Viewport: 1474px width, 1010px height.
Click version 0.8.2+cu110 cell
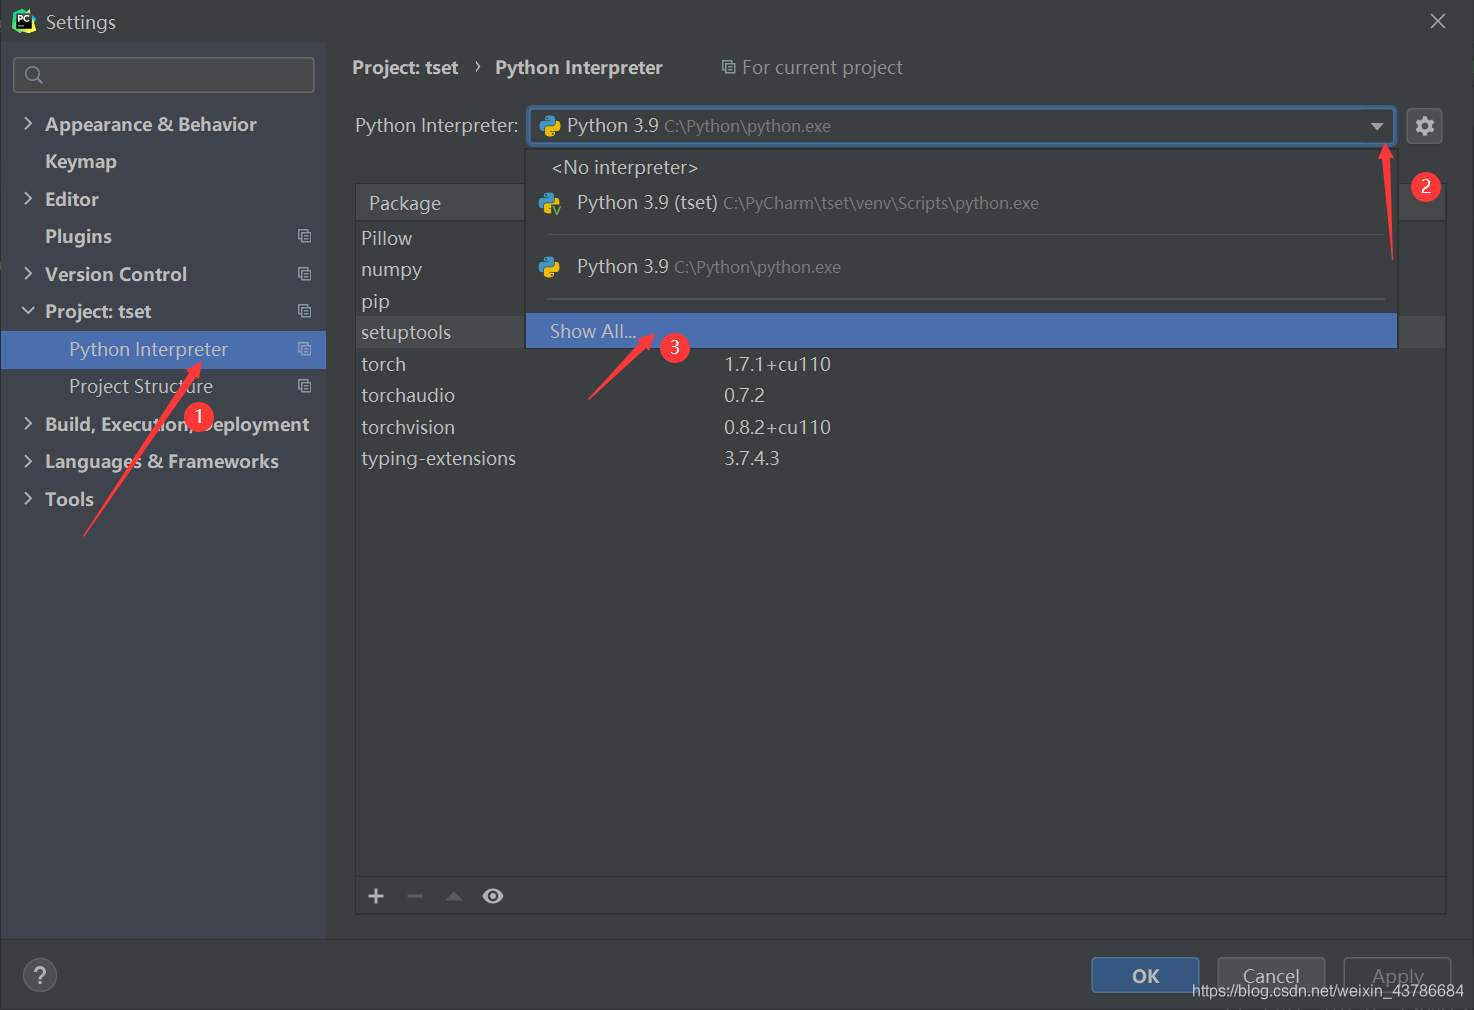click(x=777, y=427)
